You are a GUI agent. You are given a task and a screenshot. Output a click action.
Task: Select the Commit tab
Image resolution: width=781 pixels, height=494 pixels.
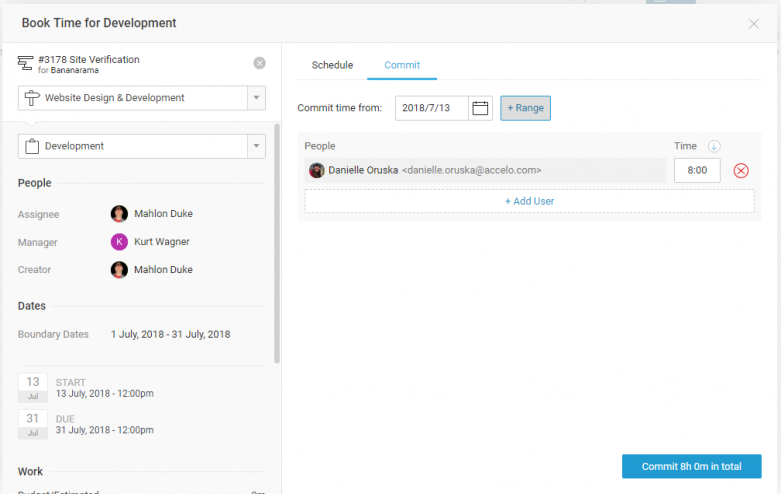tap(402, 65)
